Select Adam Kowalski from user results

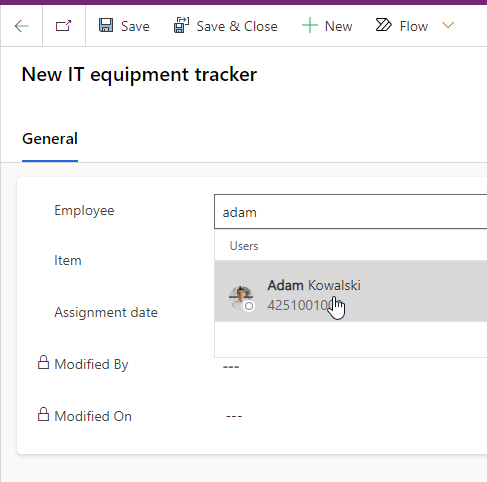pyautogui.click(x=351, y=291)
